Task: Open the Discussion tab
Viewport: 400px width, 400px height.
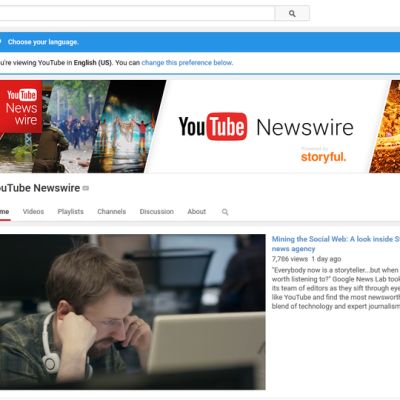Action: point(157,211)
